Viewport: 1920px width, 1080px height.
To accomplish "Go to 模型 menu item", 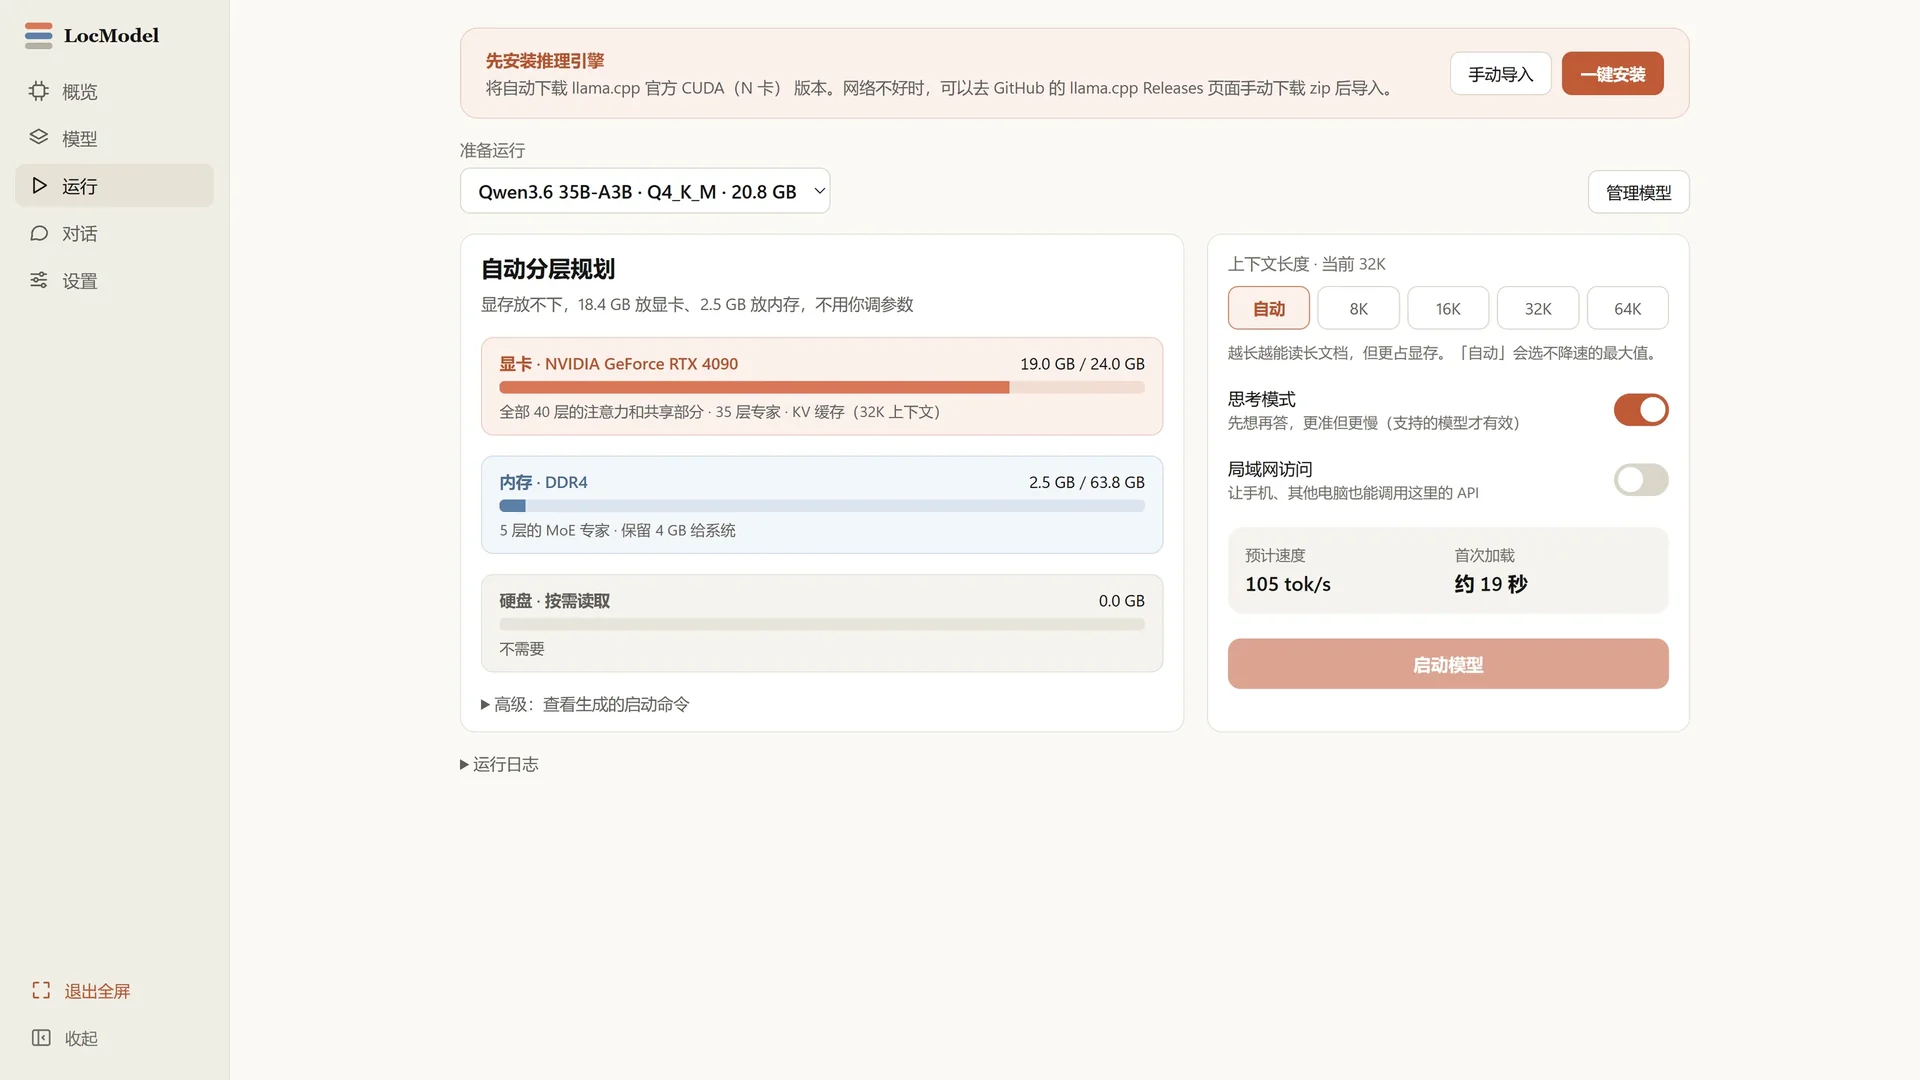I will point(114,138).
